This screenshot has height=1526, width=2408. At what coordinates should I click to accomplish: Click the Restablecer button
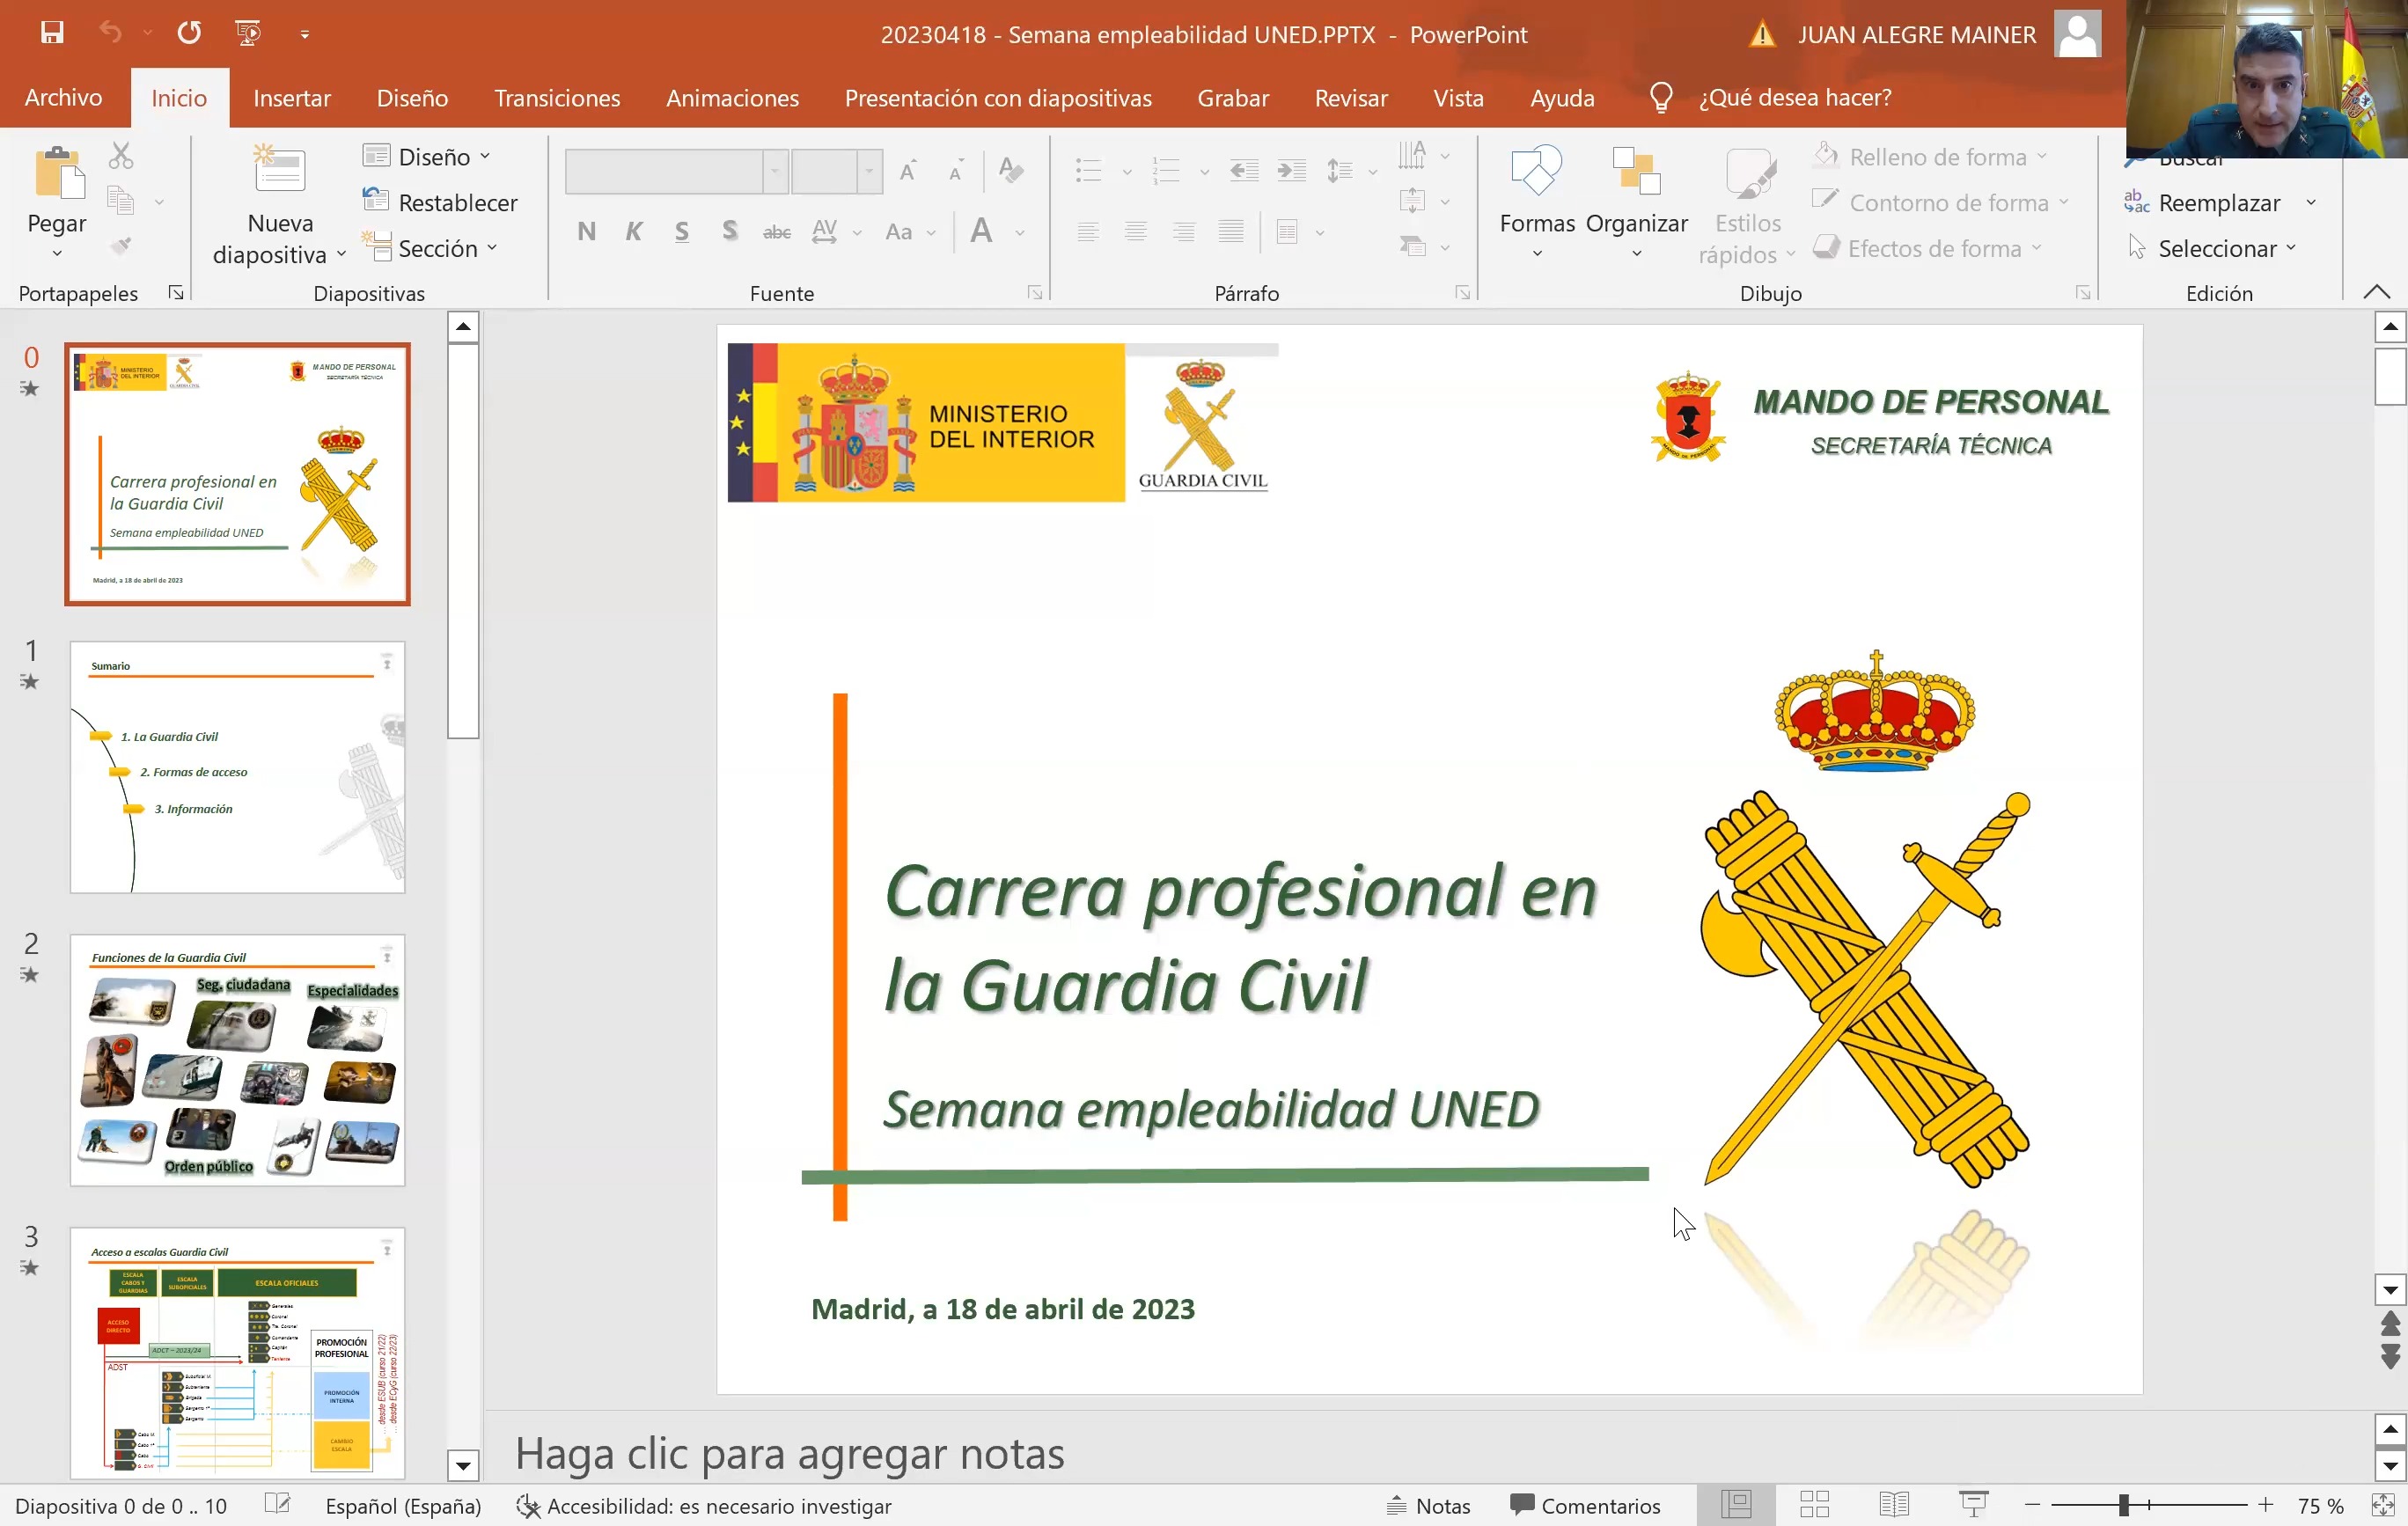click(440, 202)
